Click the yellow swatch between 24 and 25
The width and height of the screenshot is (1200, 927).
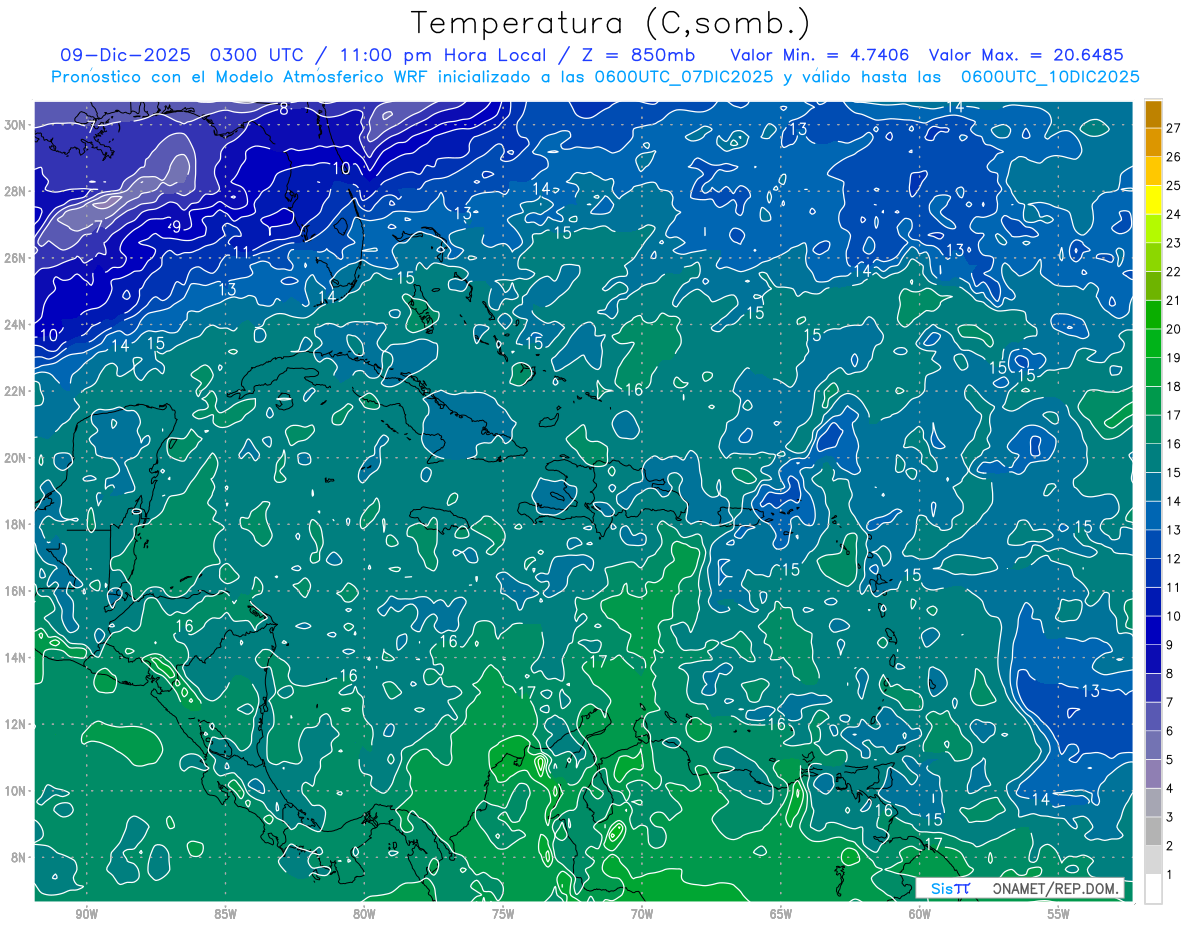pos(1153,199)
